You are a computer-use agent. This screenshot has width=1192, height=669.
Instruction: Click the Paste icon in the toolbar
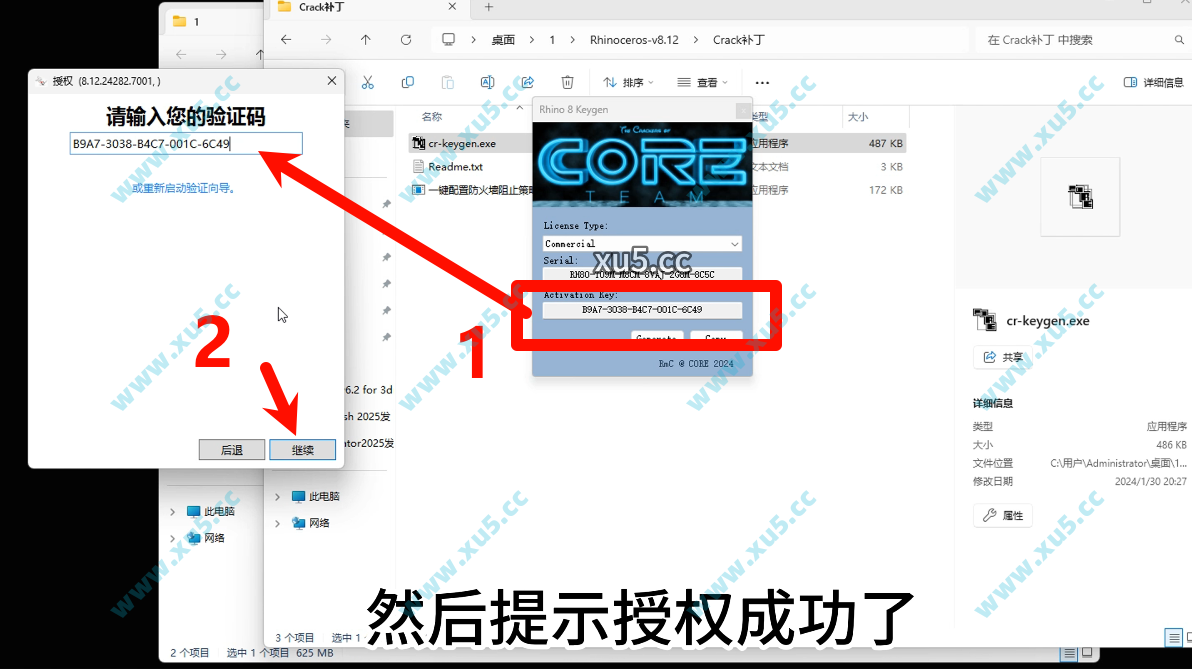(447, 82)
